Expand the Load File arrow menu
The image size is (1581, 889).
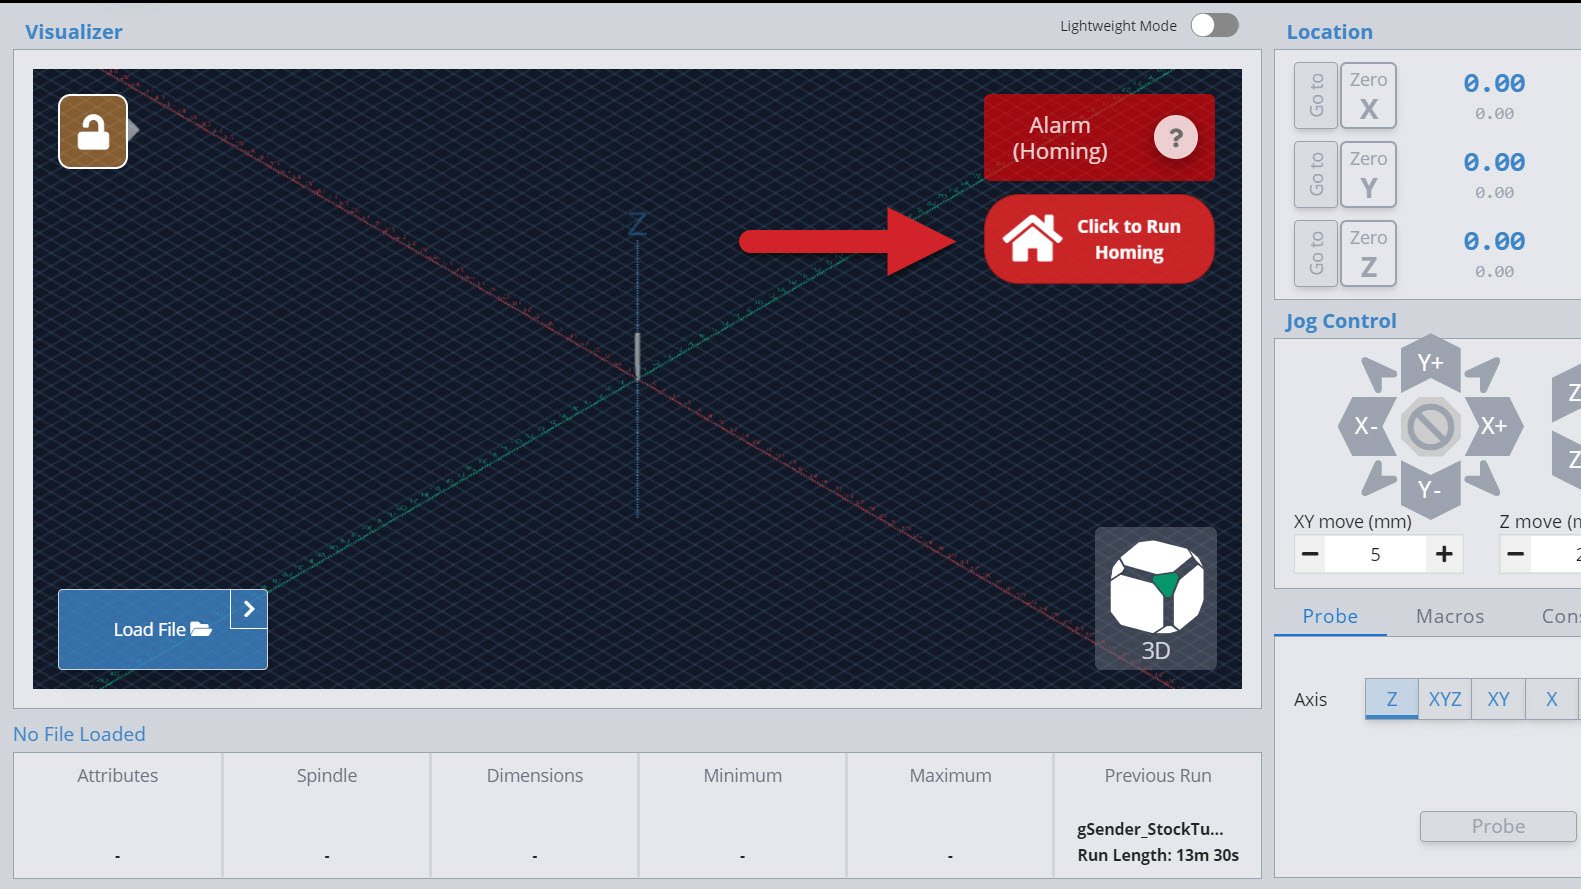(x=249, y=609)
